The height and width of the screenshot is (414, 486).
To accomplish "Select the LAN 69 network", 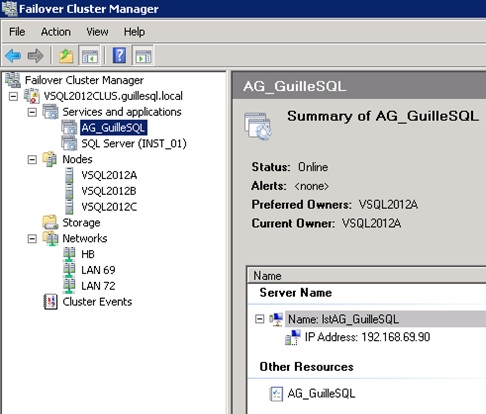I will [98, 270].
